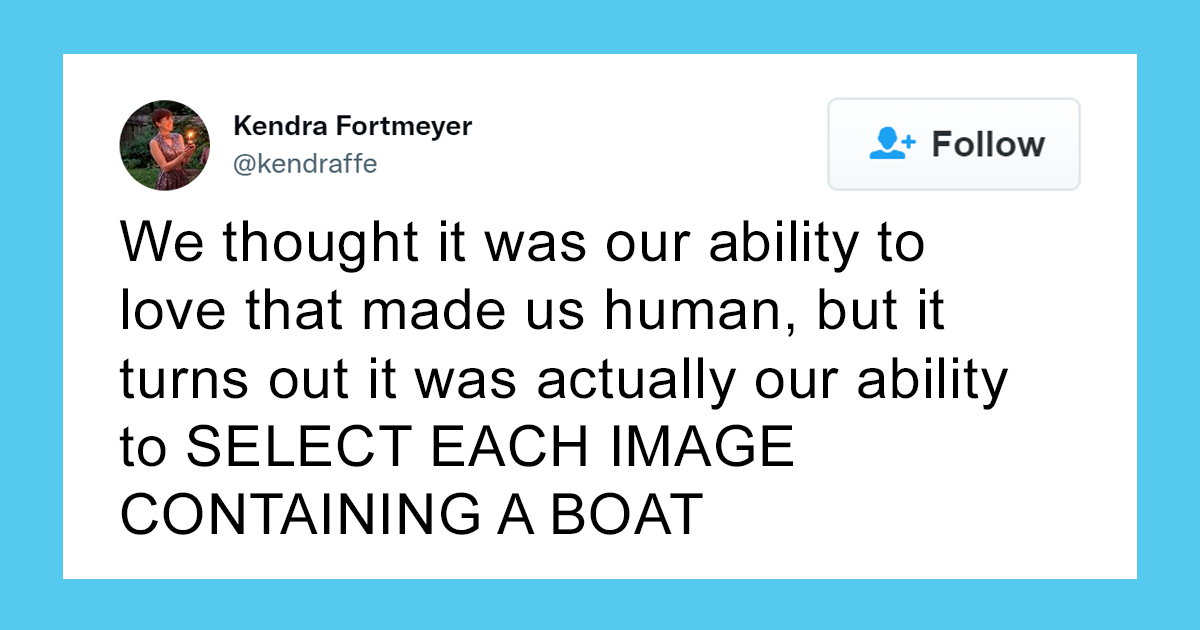The width and height of the screenshot is (1200, 630).
Task: Select the username @kendraffe below the display name
Action: [x=306, y=163]
